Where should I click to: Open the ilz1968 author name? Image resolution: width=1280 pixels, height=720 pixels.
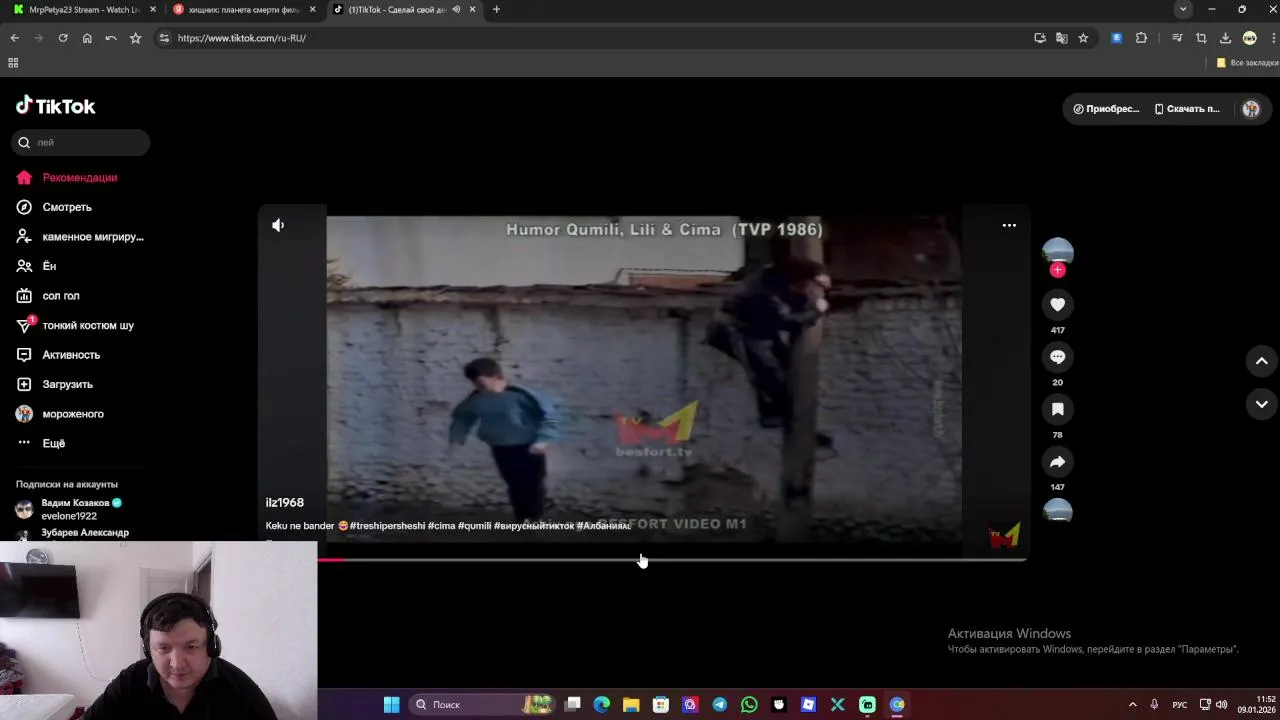coord(285,503)
